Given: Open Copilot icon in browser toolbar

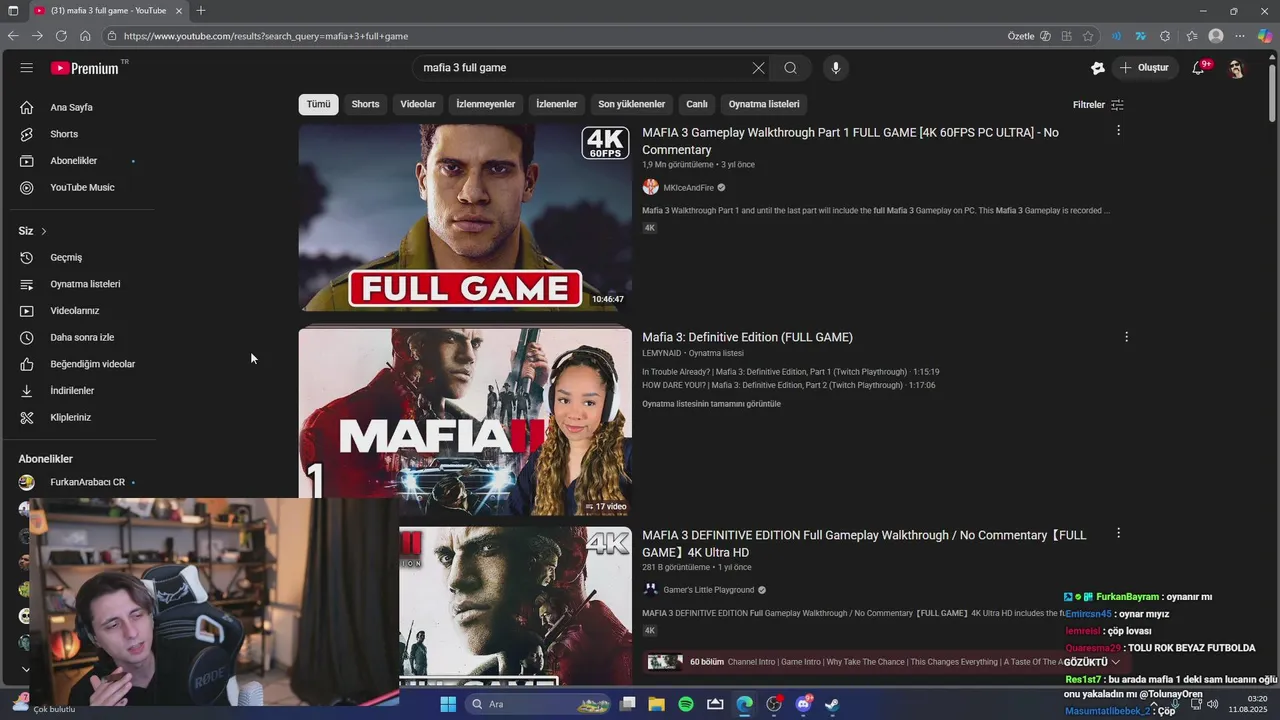Looking at the screenshot, I should tap(1265, 36).
